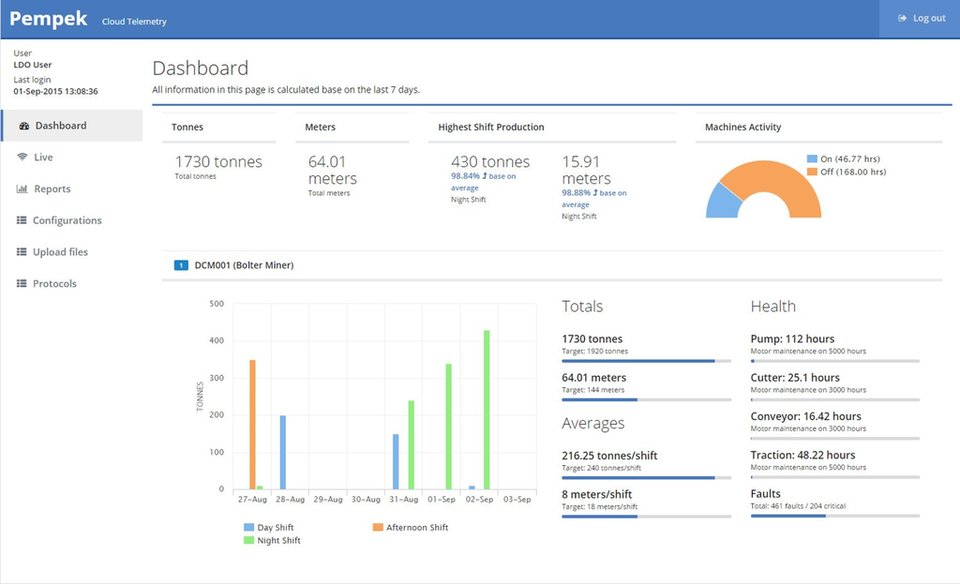Click the Upload files list icon
The image size is (960, 584).
(x=22, y=252)
